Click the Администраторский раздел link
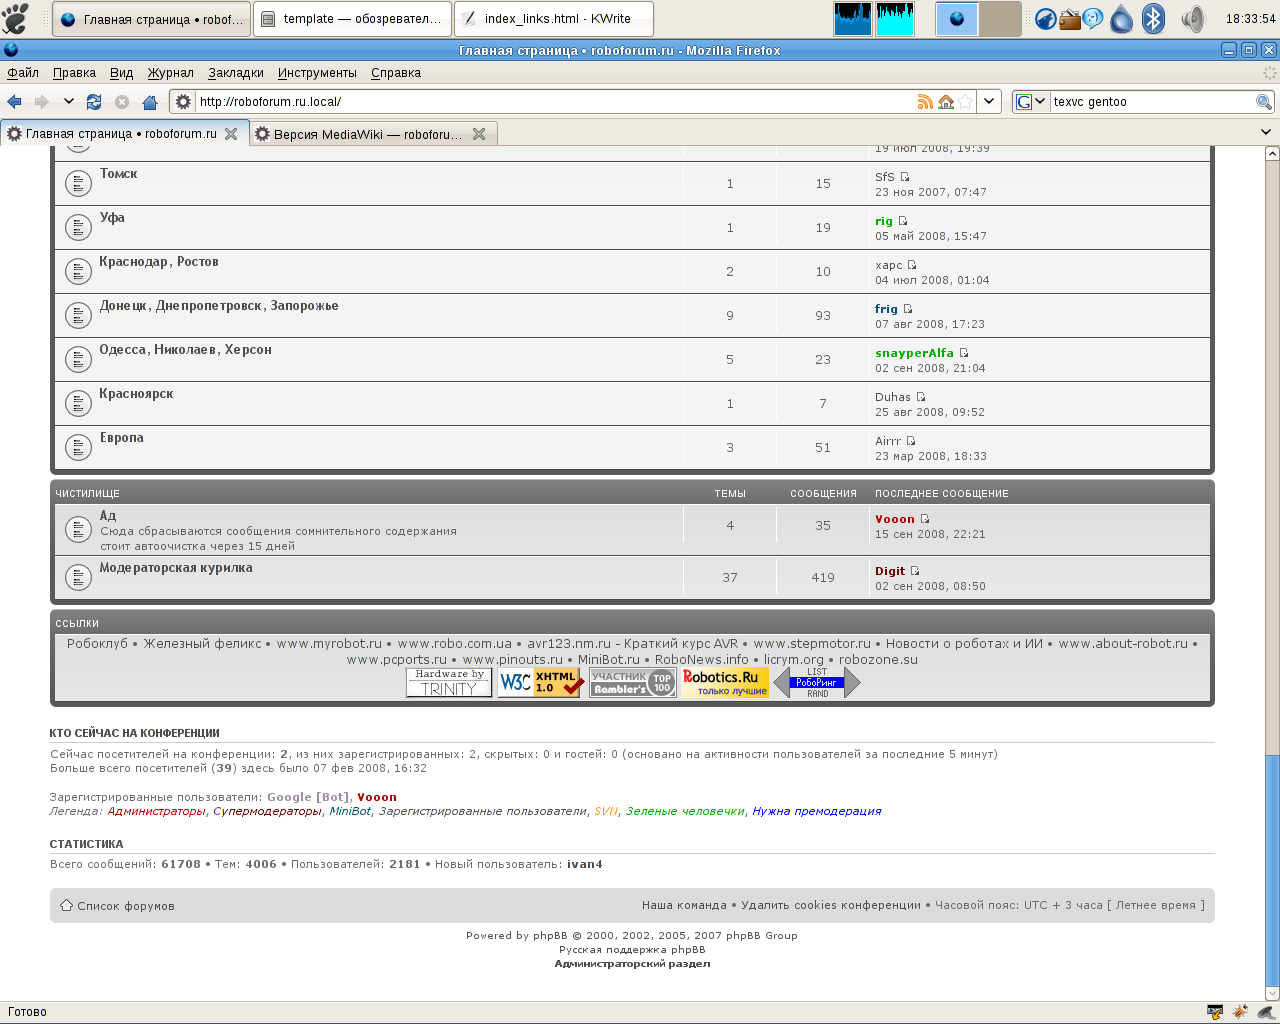 pyautogui.click(x=632, y=964)
